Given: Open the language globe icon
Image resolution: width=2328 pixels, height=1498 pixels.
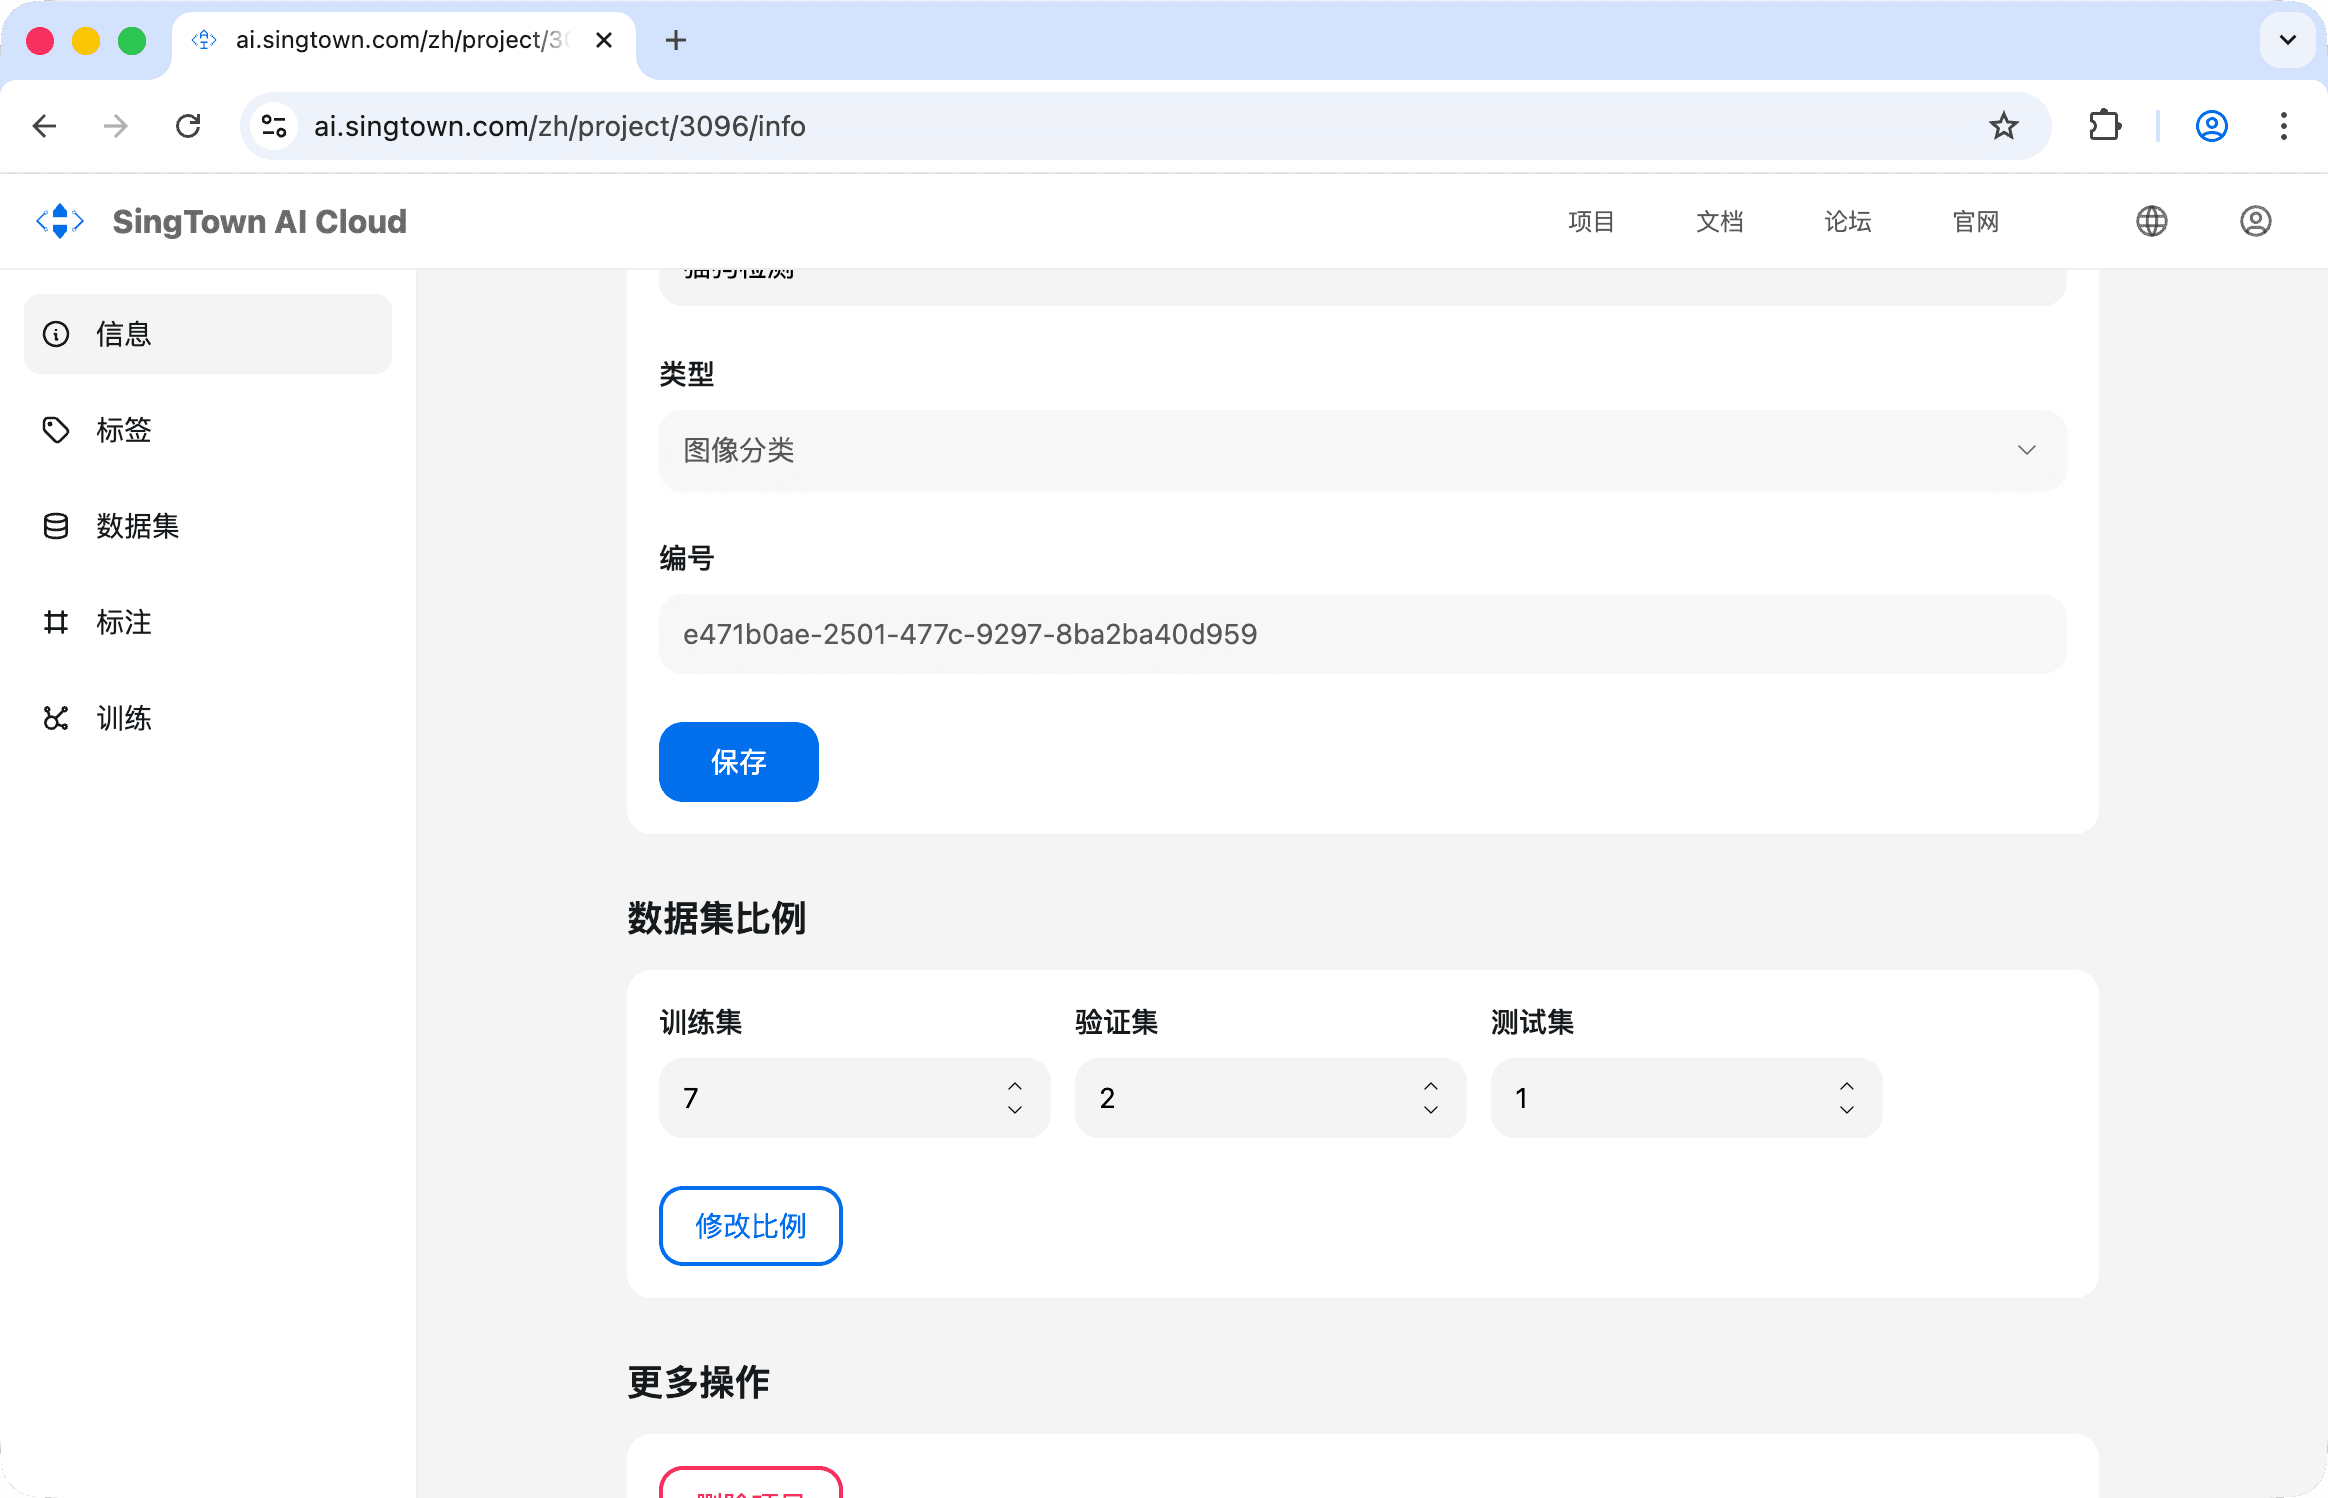Looking at the screenshot, I should 2151,221.
